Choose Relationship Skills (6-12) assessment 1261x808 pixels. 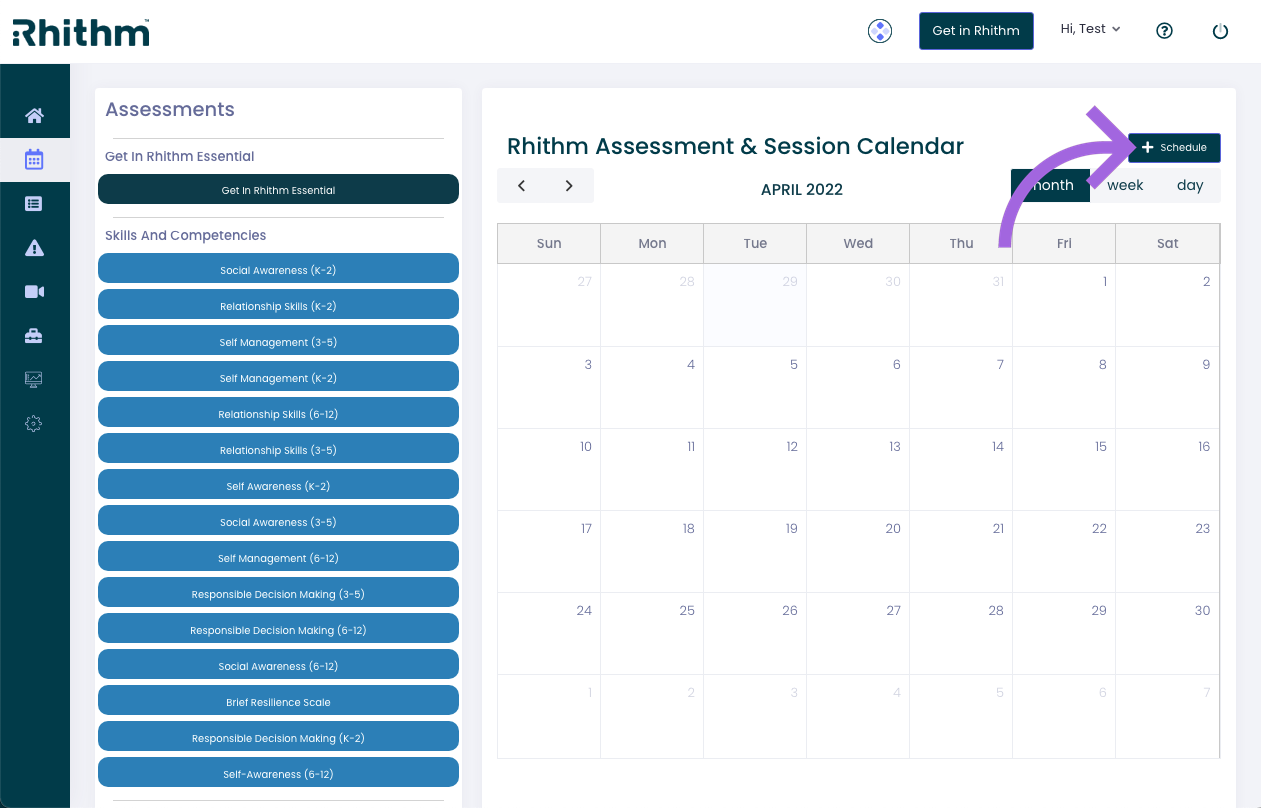coord(278,414)
